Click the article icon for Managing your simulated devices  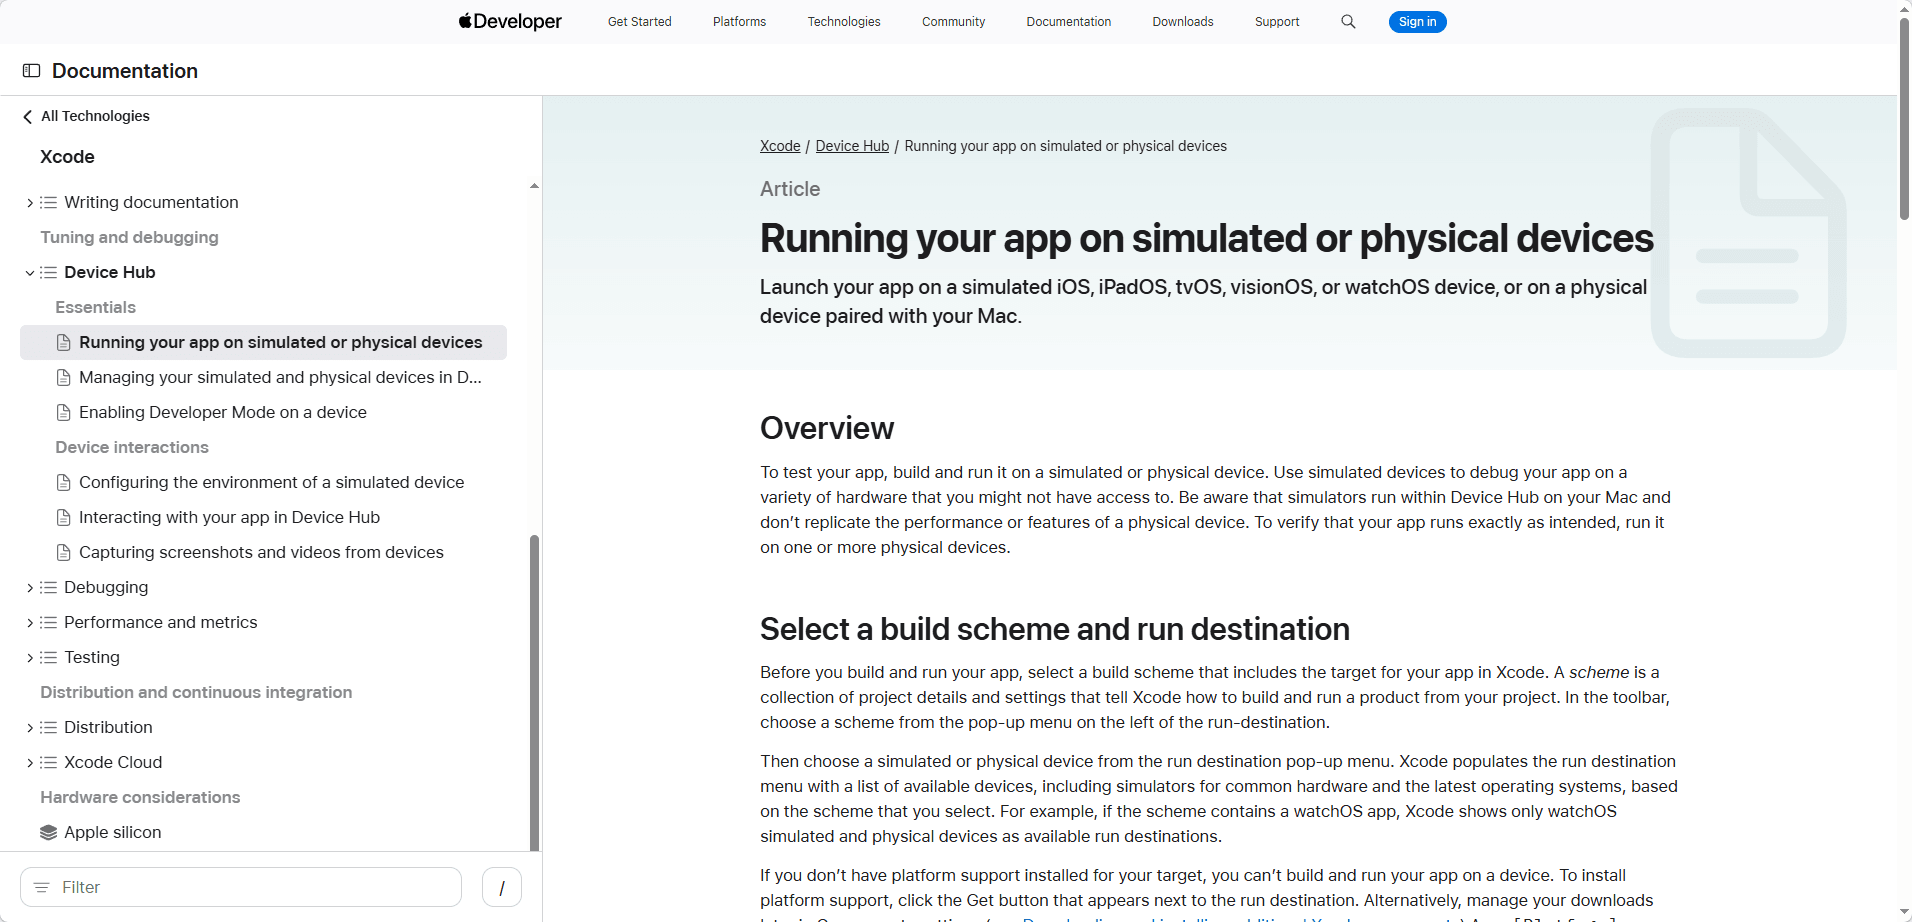click(64, 377)
